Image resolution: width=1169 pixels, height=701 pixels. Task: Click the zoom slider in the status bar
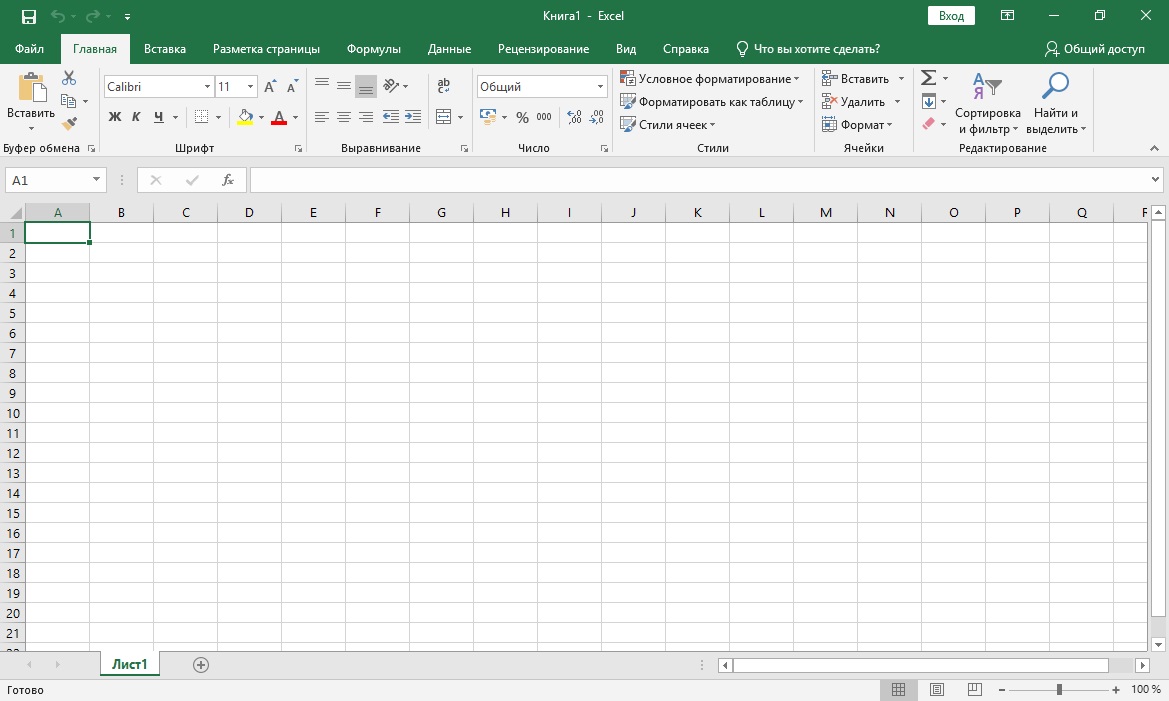[x=1059, y=690]
